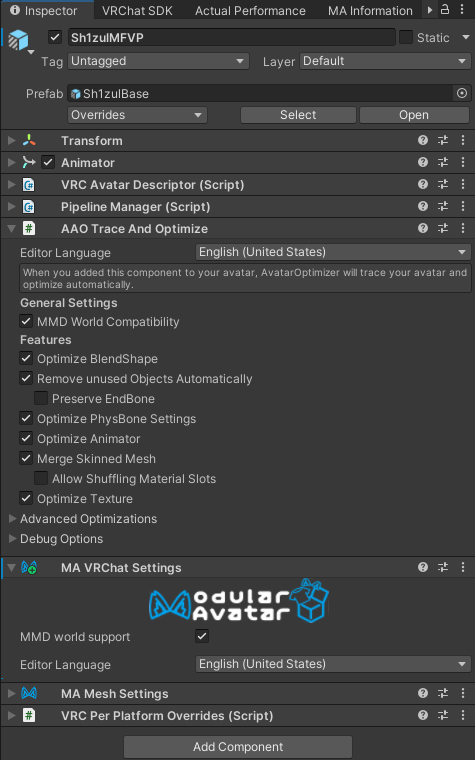Screen dimensions: 475x760
Task: Open help for VRC Avatar Descriptor
Action: pyautogui.click(x=423, y=185)
